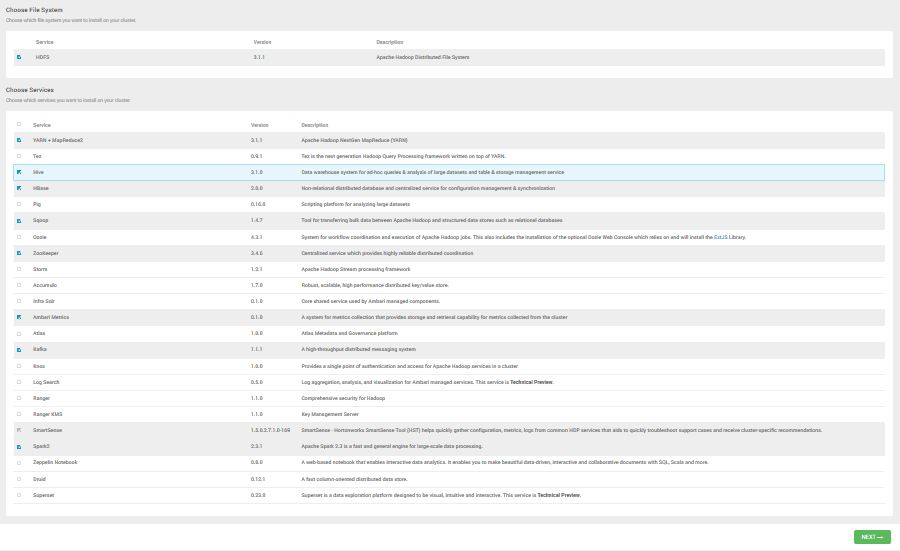Uncheck the YARN + MapReduce2 checkbox
The height and width of the screenshot is (551, 900).
pos(19,140)
